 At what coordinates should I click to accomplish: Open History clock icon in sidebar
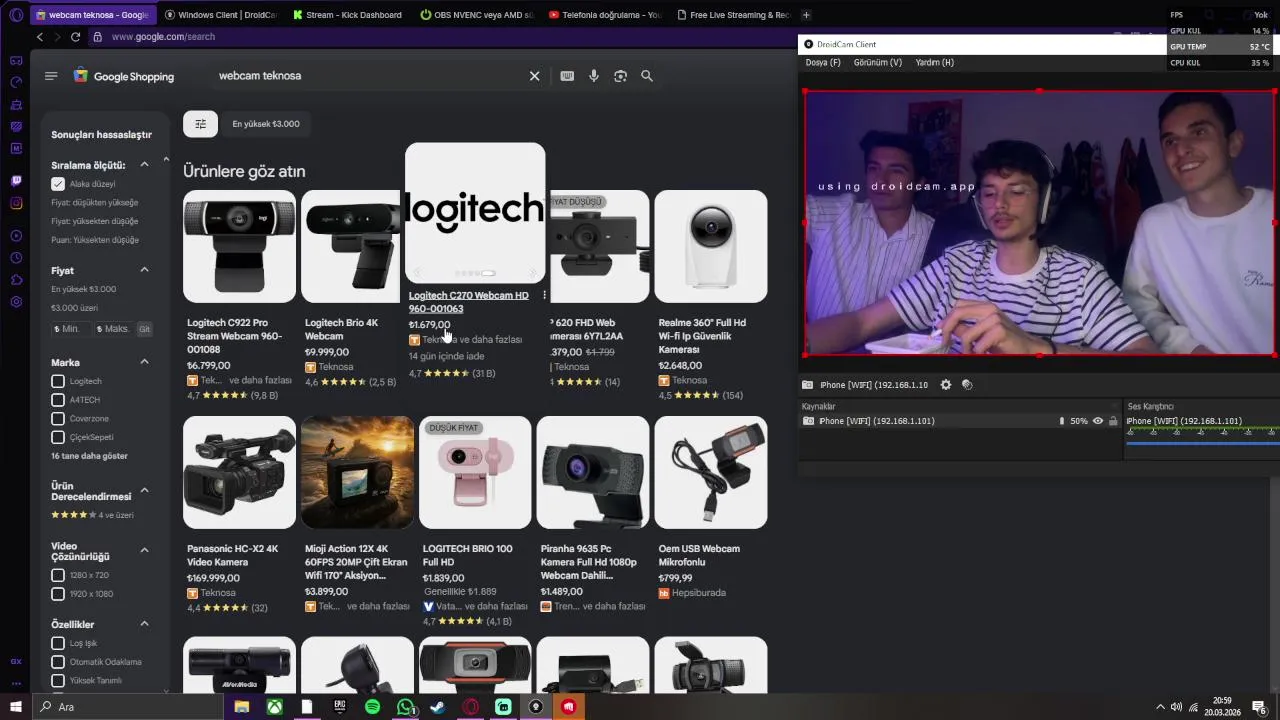[16, 258]
